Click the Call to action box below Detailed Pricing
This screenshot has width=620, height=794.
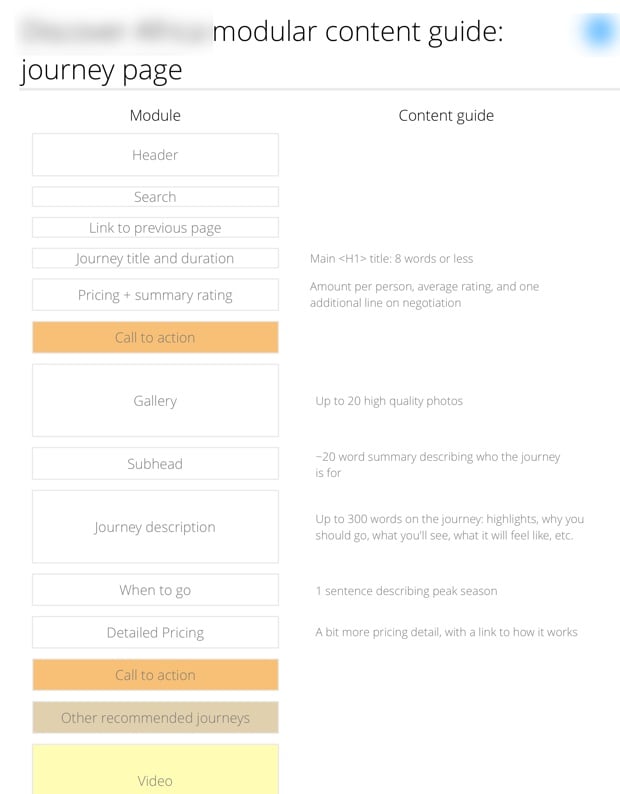(155, 675)
